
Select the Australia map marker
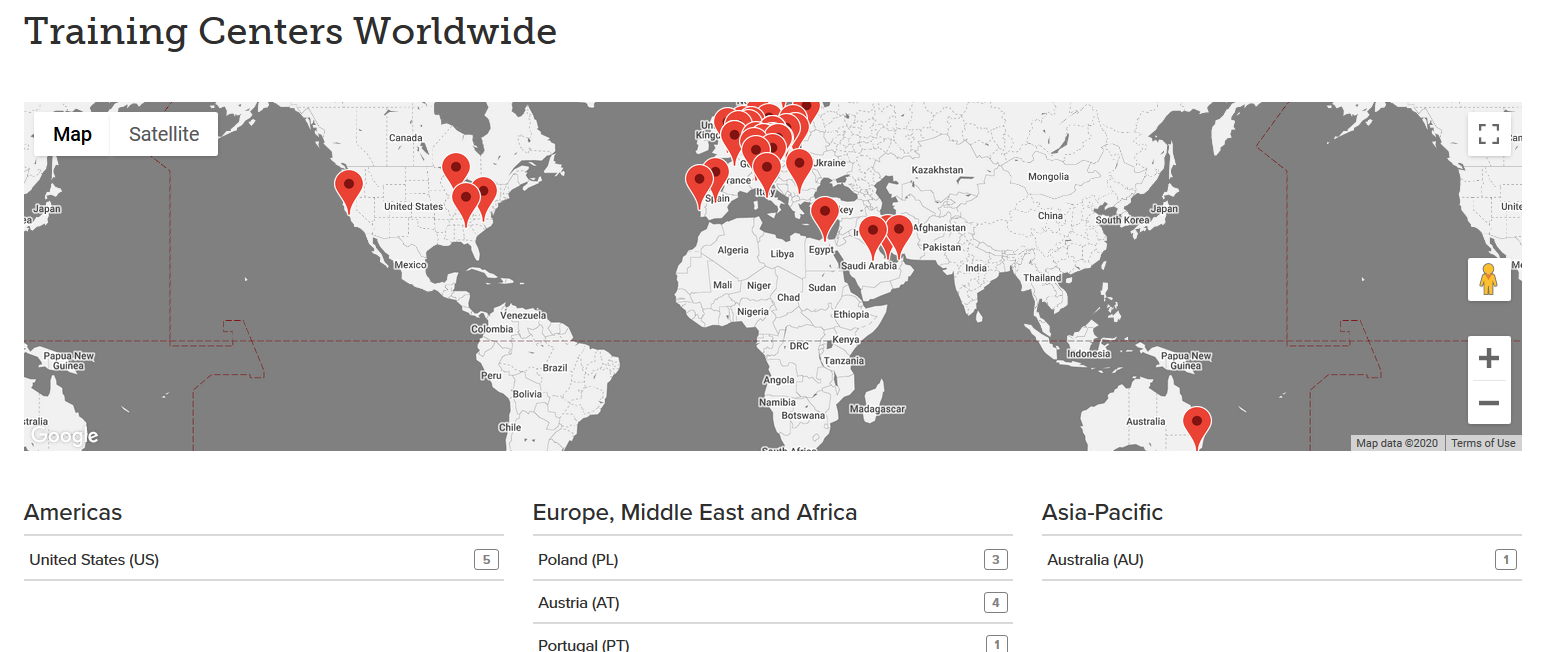click(x=1197, y=427)
